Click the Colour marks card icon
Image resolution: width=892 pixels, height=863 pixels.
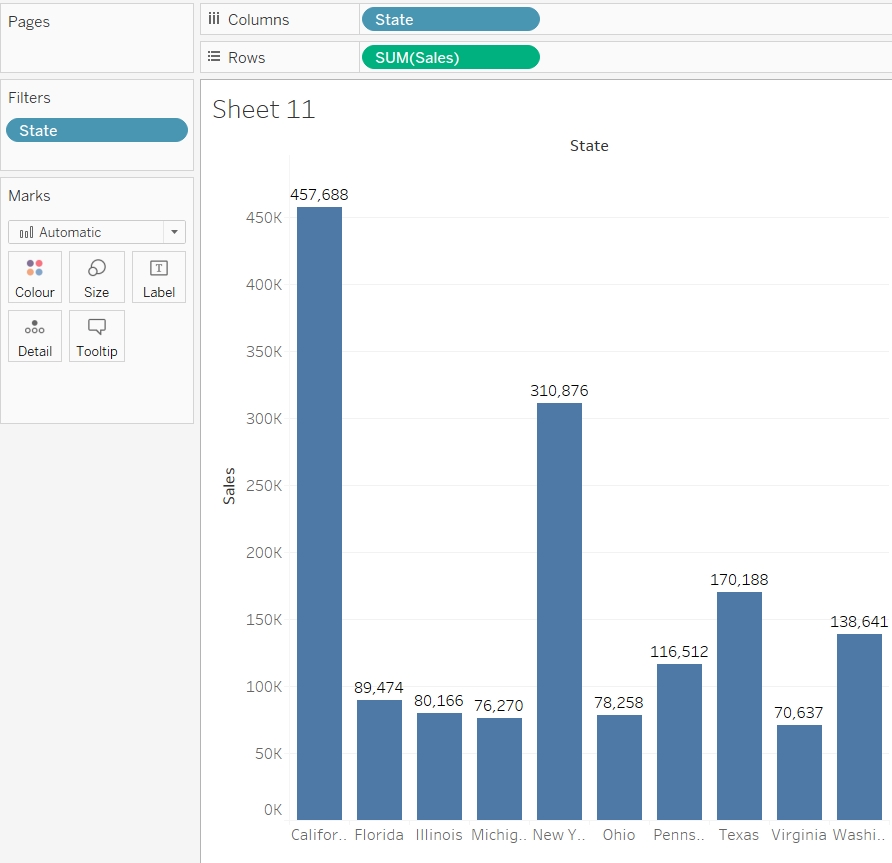[x=35, y=268]
